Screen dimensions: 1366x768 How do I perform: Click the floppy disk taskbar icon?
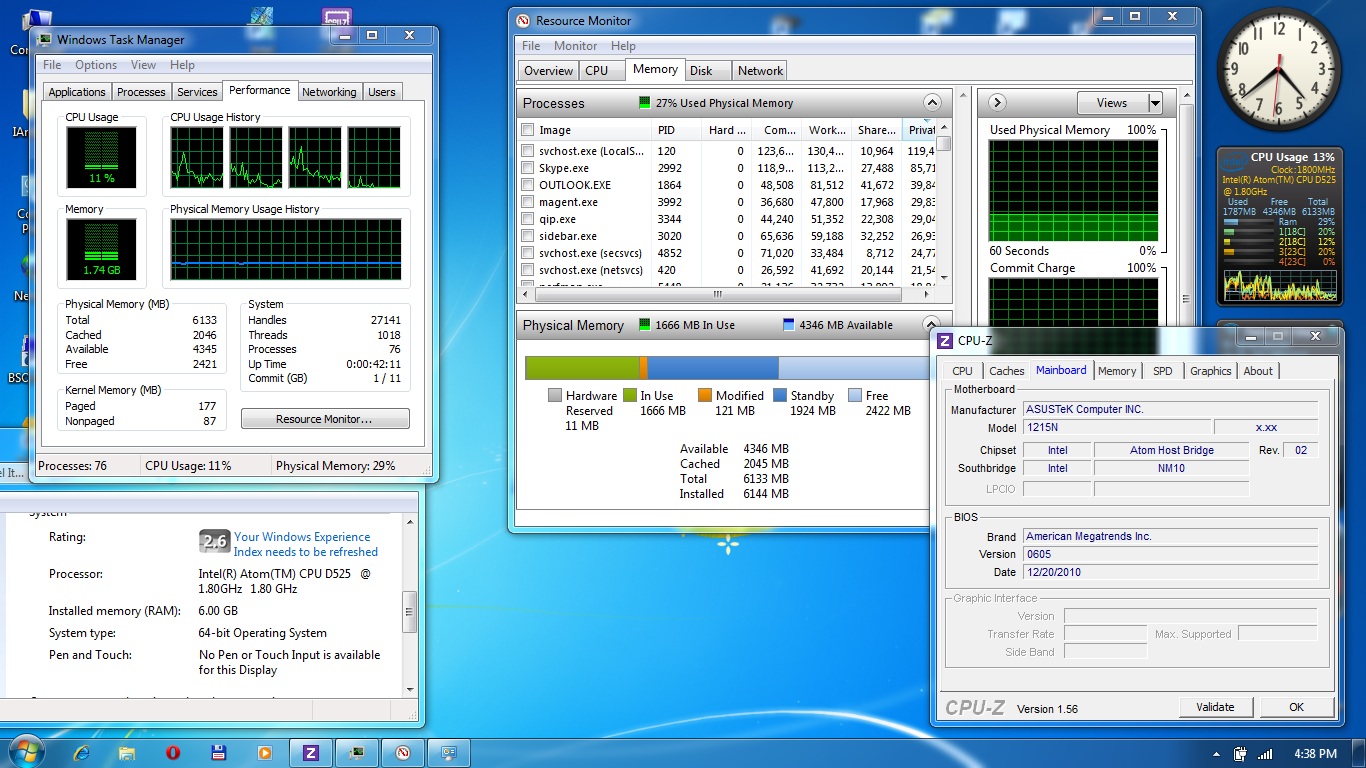click(218, 753)
